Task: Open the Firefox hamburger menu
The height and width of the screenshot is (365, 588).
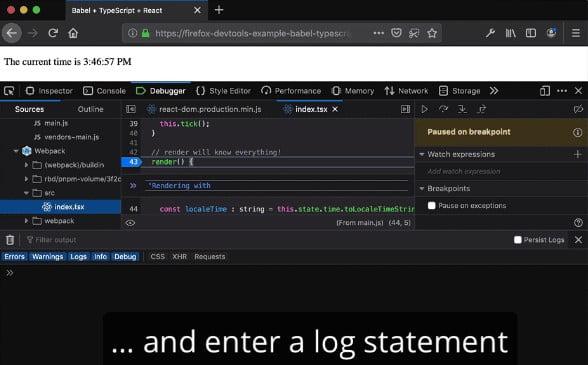Action: point(576,33)
